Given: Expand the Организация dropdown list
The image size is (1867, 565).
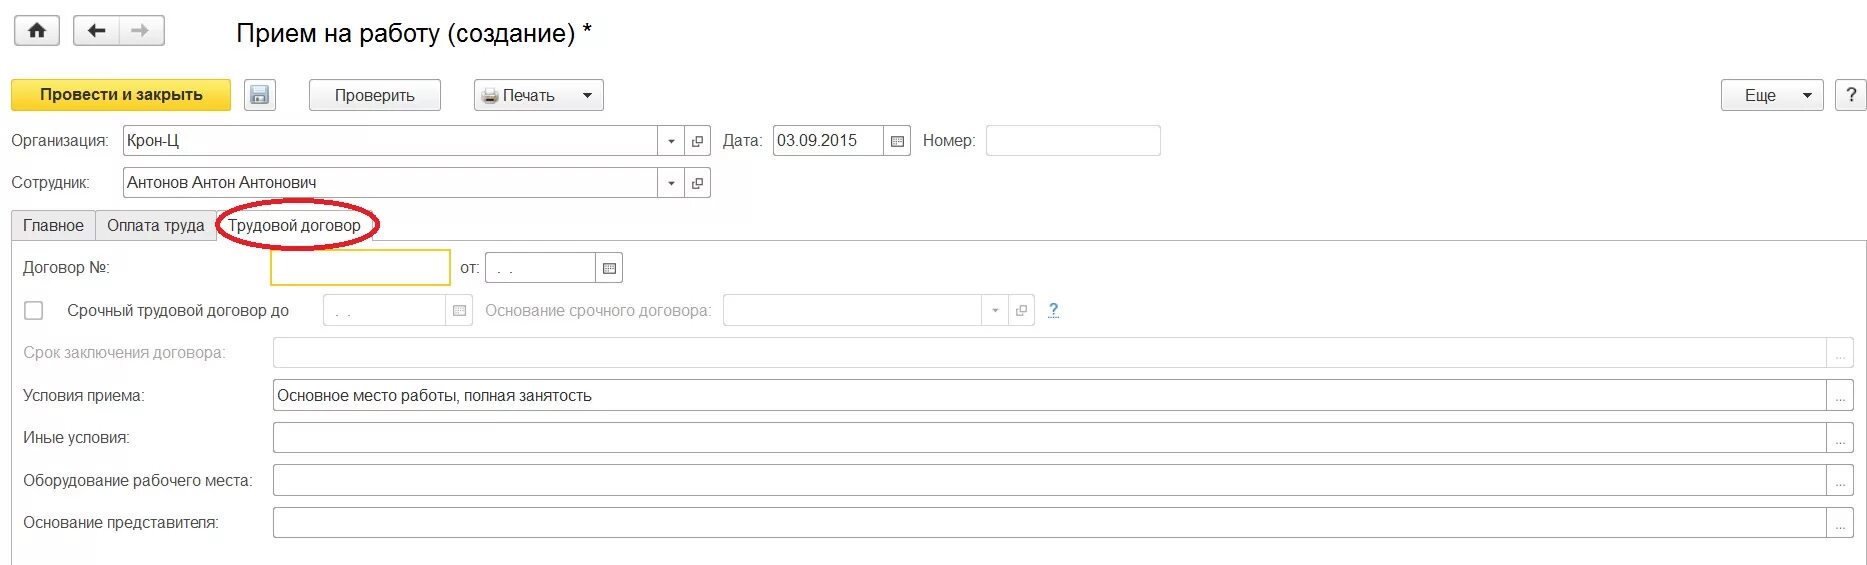Looking at the screenshot, I should click(x=671, y=141).
